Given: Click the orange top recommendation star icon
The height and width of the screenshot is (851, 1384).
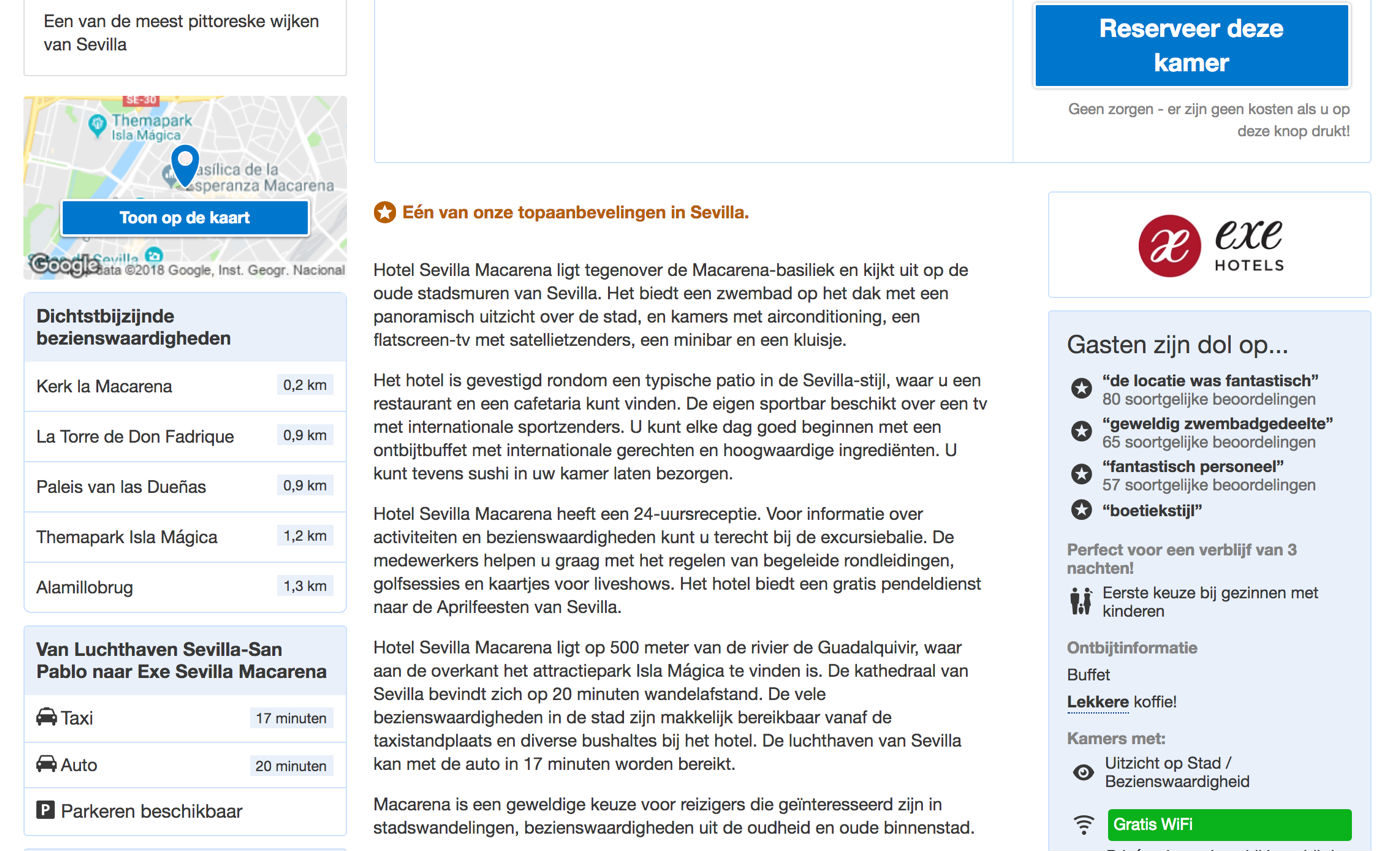Looking at the screenshot, I should [384, 212].
